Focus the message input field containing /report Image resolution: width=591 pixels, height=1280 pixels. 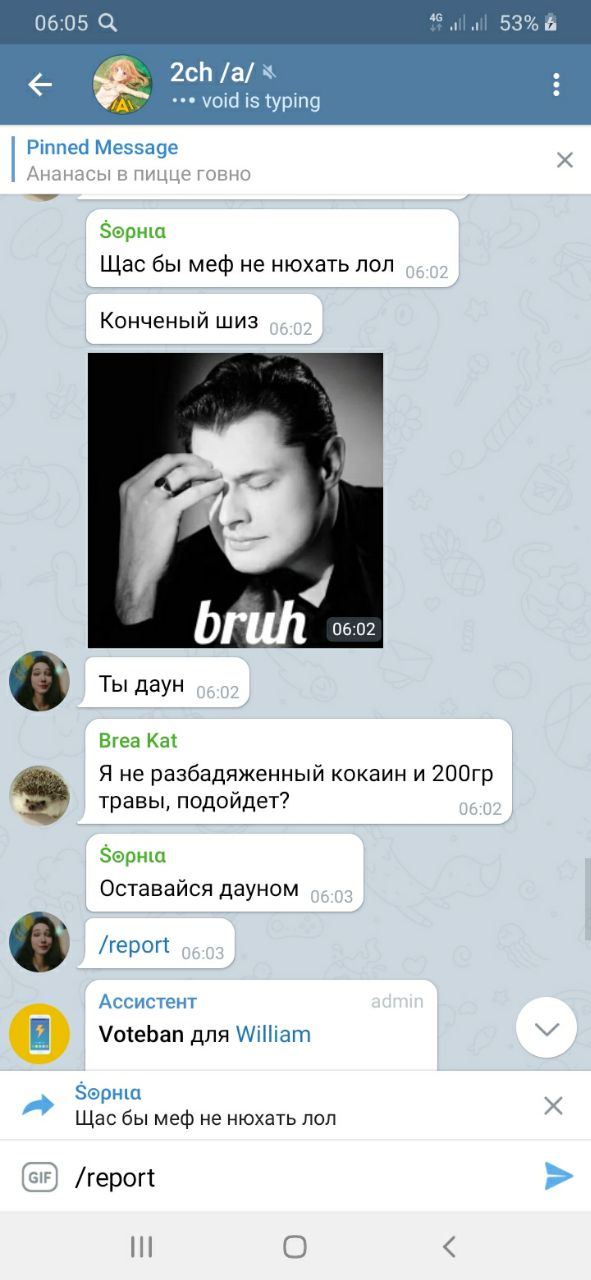pos(300,1177)
